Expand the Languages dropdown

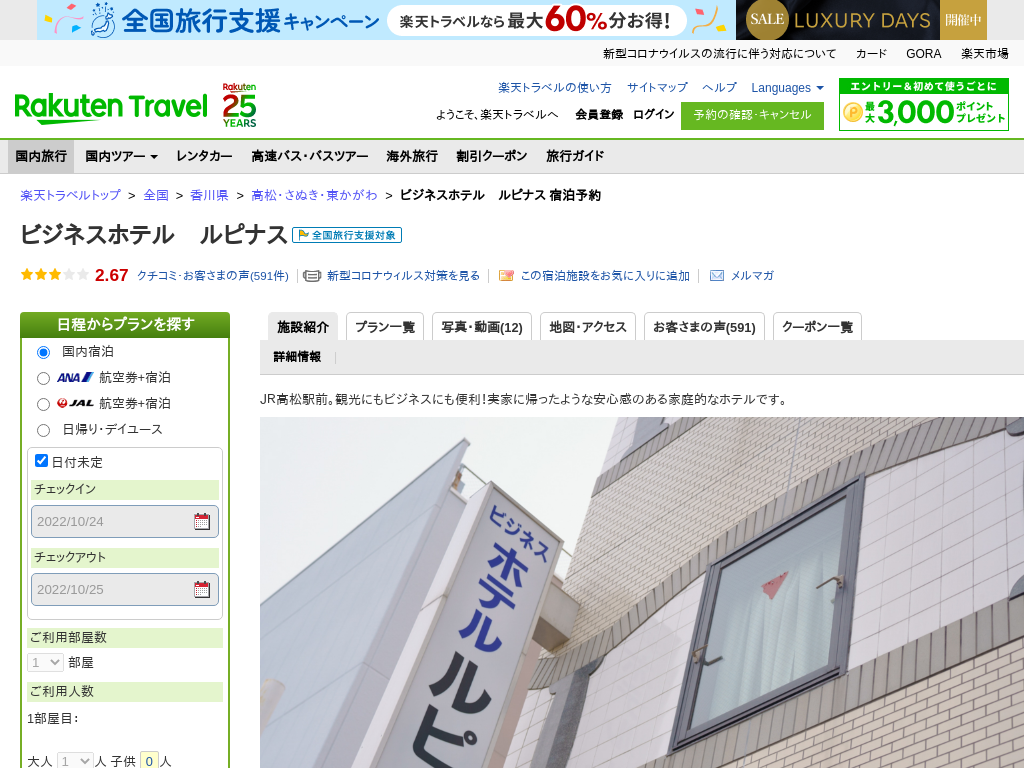(787, 88)
